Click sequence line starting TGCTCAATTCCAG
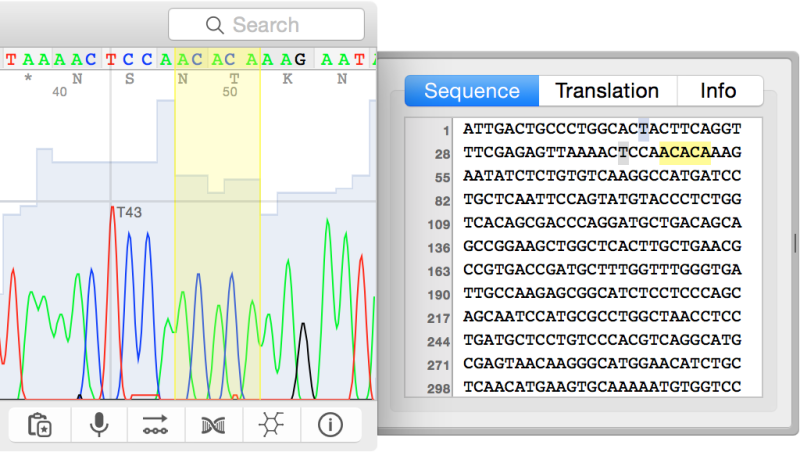 tap(602, 199)
